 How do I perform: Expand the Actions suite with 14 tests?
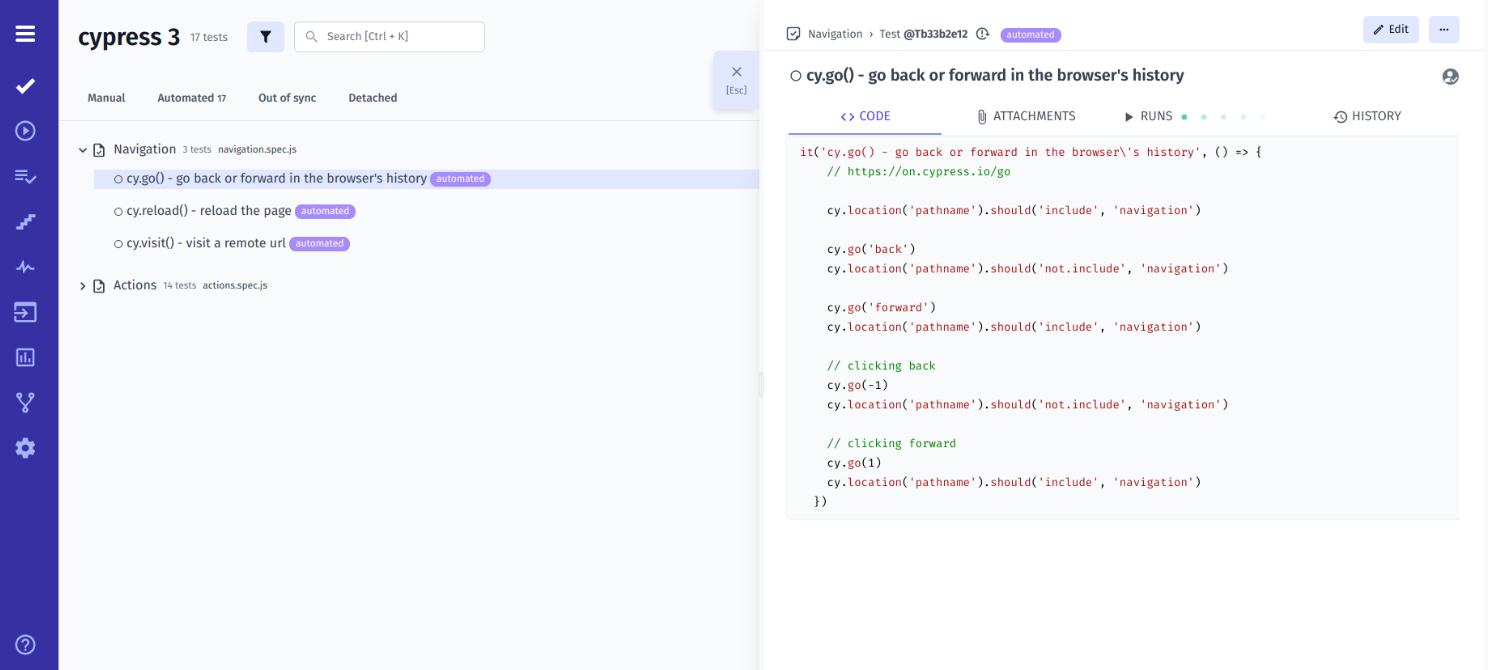pyautogui.click(x=83, y=284)
